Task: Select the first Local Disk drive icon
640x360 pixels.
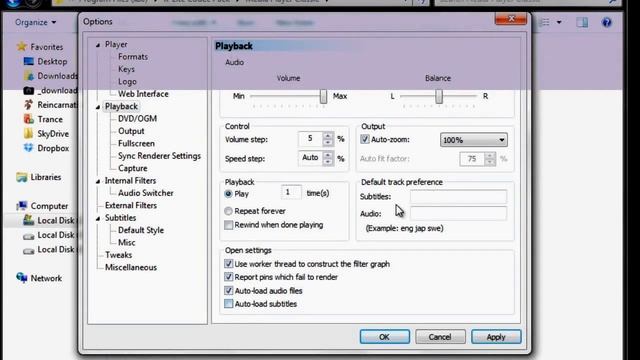Action: (29, 220)
